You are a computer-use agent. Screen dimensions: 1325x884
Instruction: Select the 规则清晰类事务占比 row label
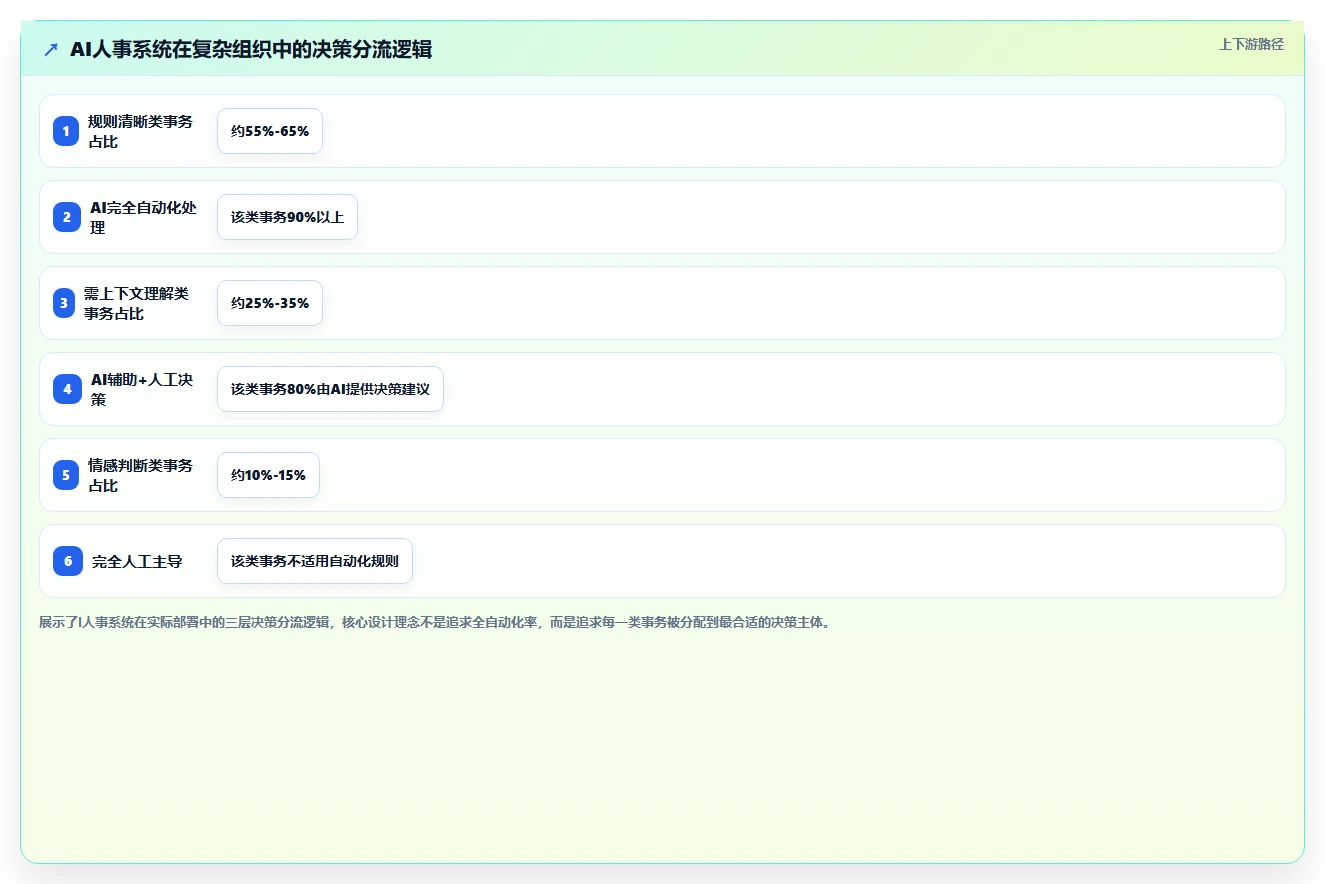point(140,131)
